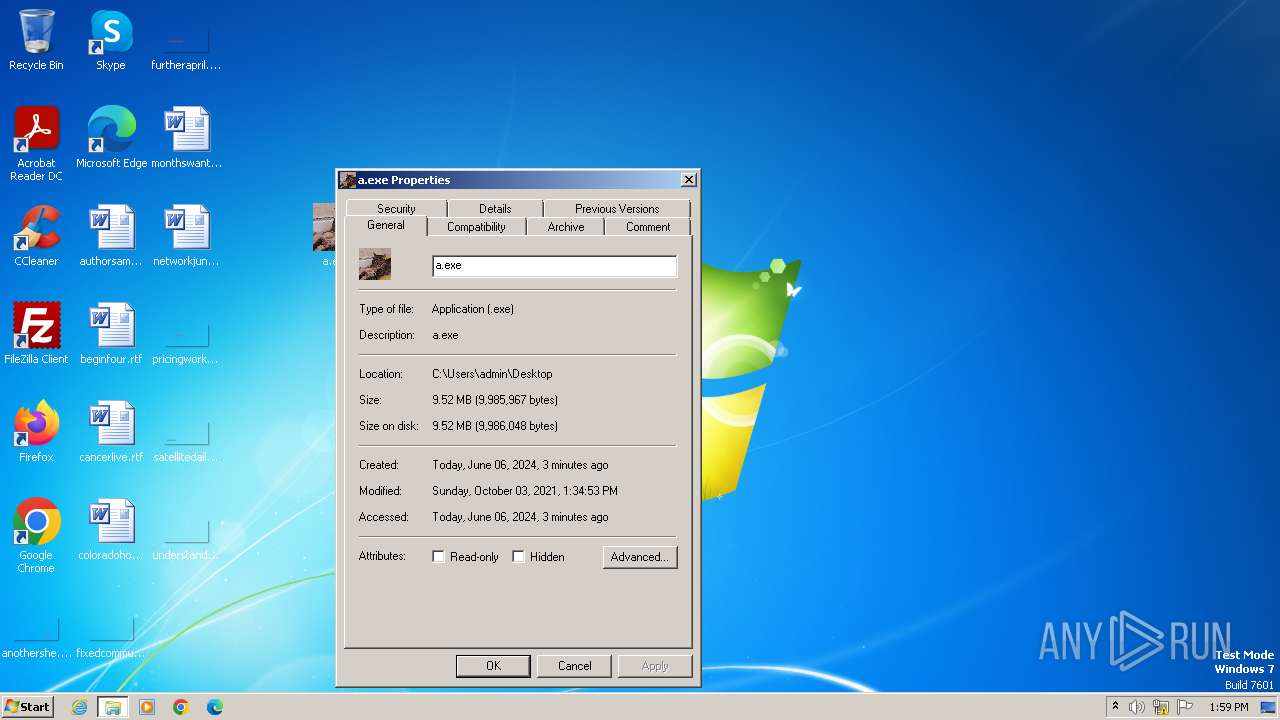Launch Microsoft Edge desktop shortcut
1280x720 pixels.
(x=111, y=138)
